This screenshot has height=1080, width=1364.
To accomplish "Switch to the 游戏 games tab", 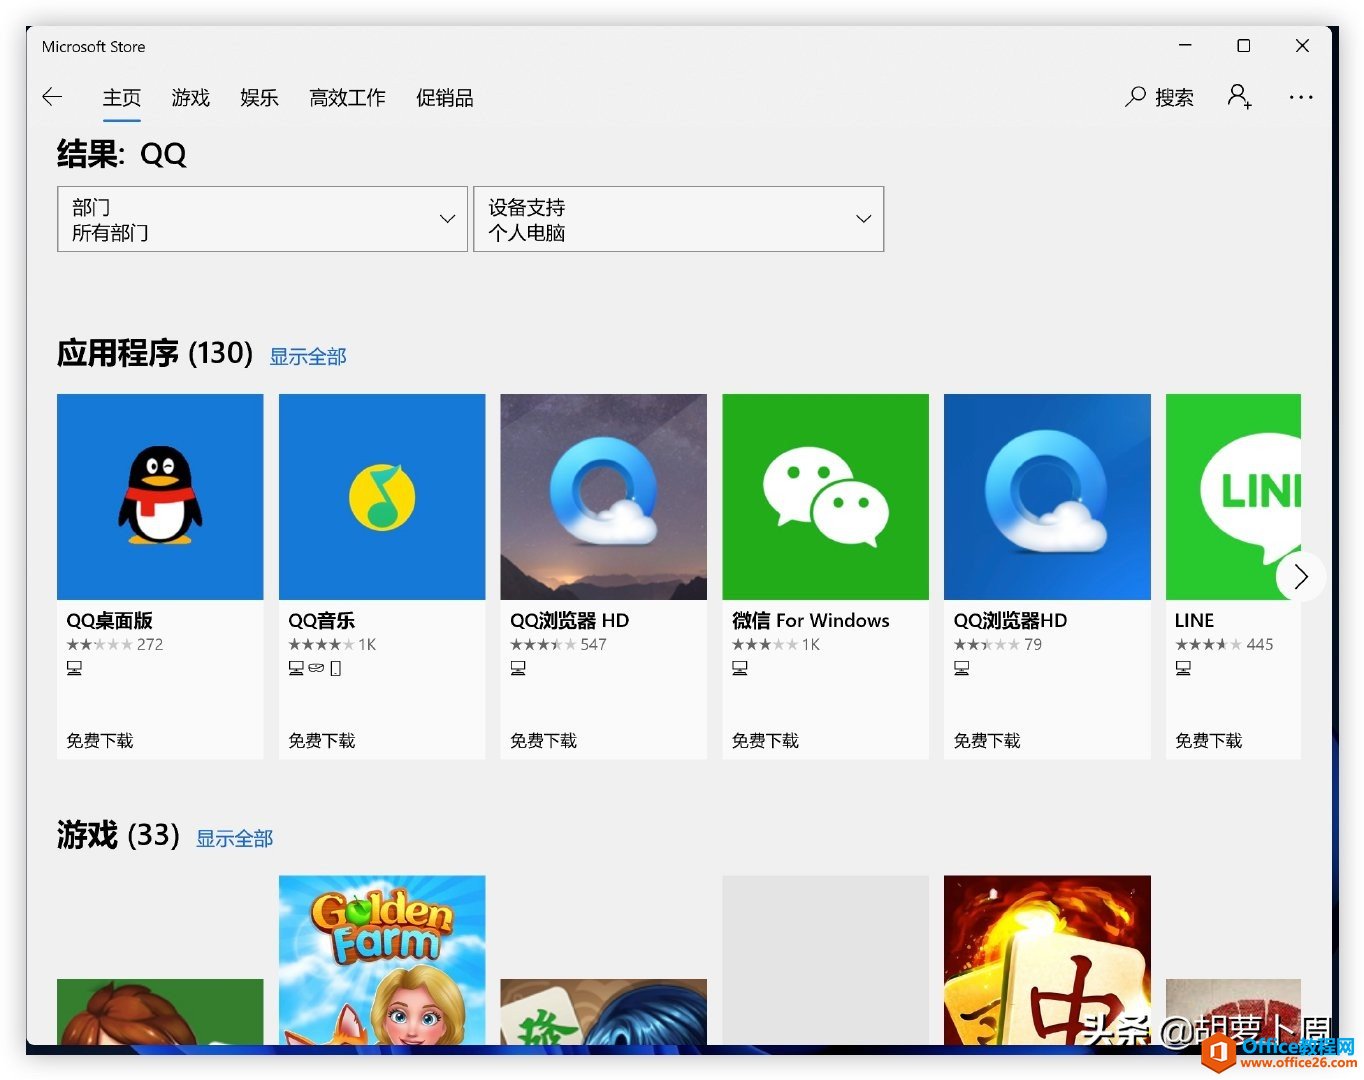I will [191, 98].
